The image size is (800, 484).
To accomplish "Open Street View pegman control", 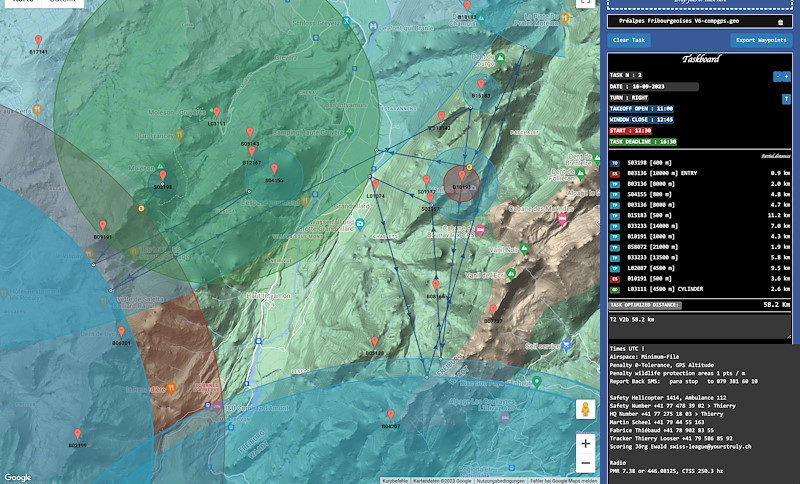I will click(585, 410).
